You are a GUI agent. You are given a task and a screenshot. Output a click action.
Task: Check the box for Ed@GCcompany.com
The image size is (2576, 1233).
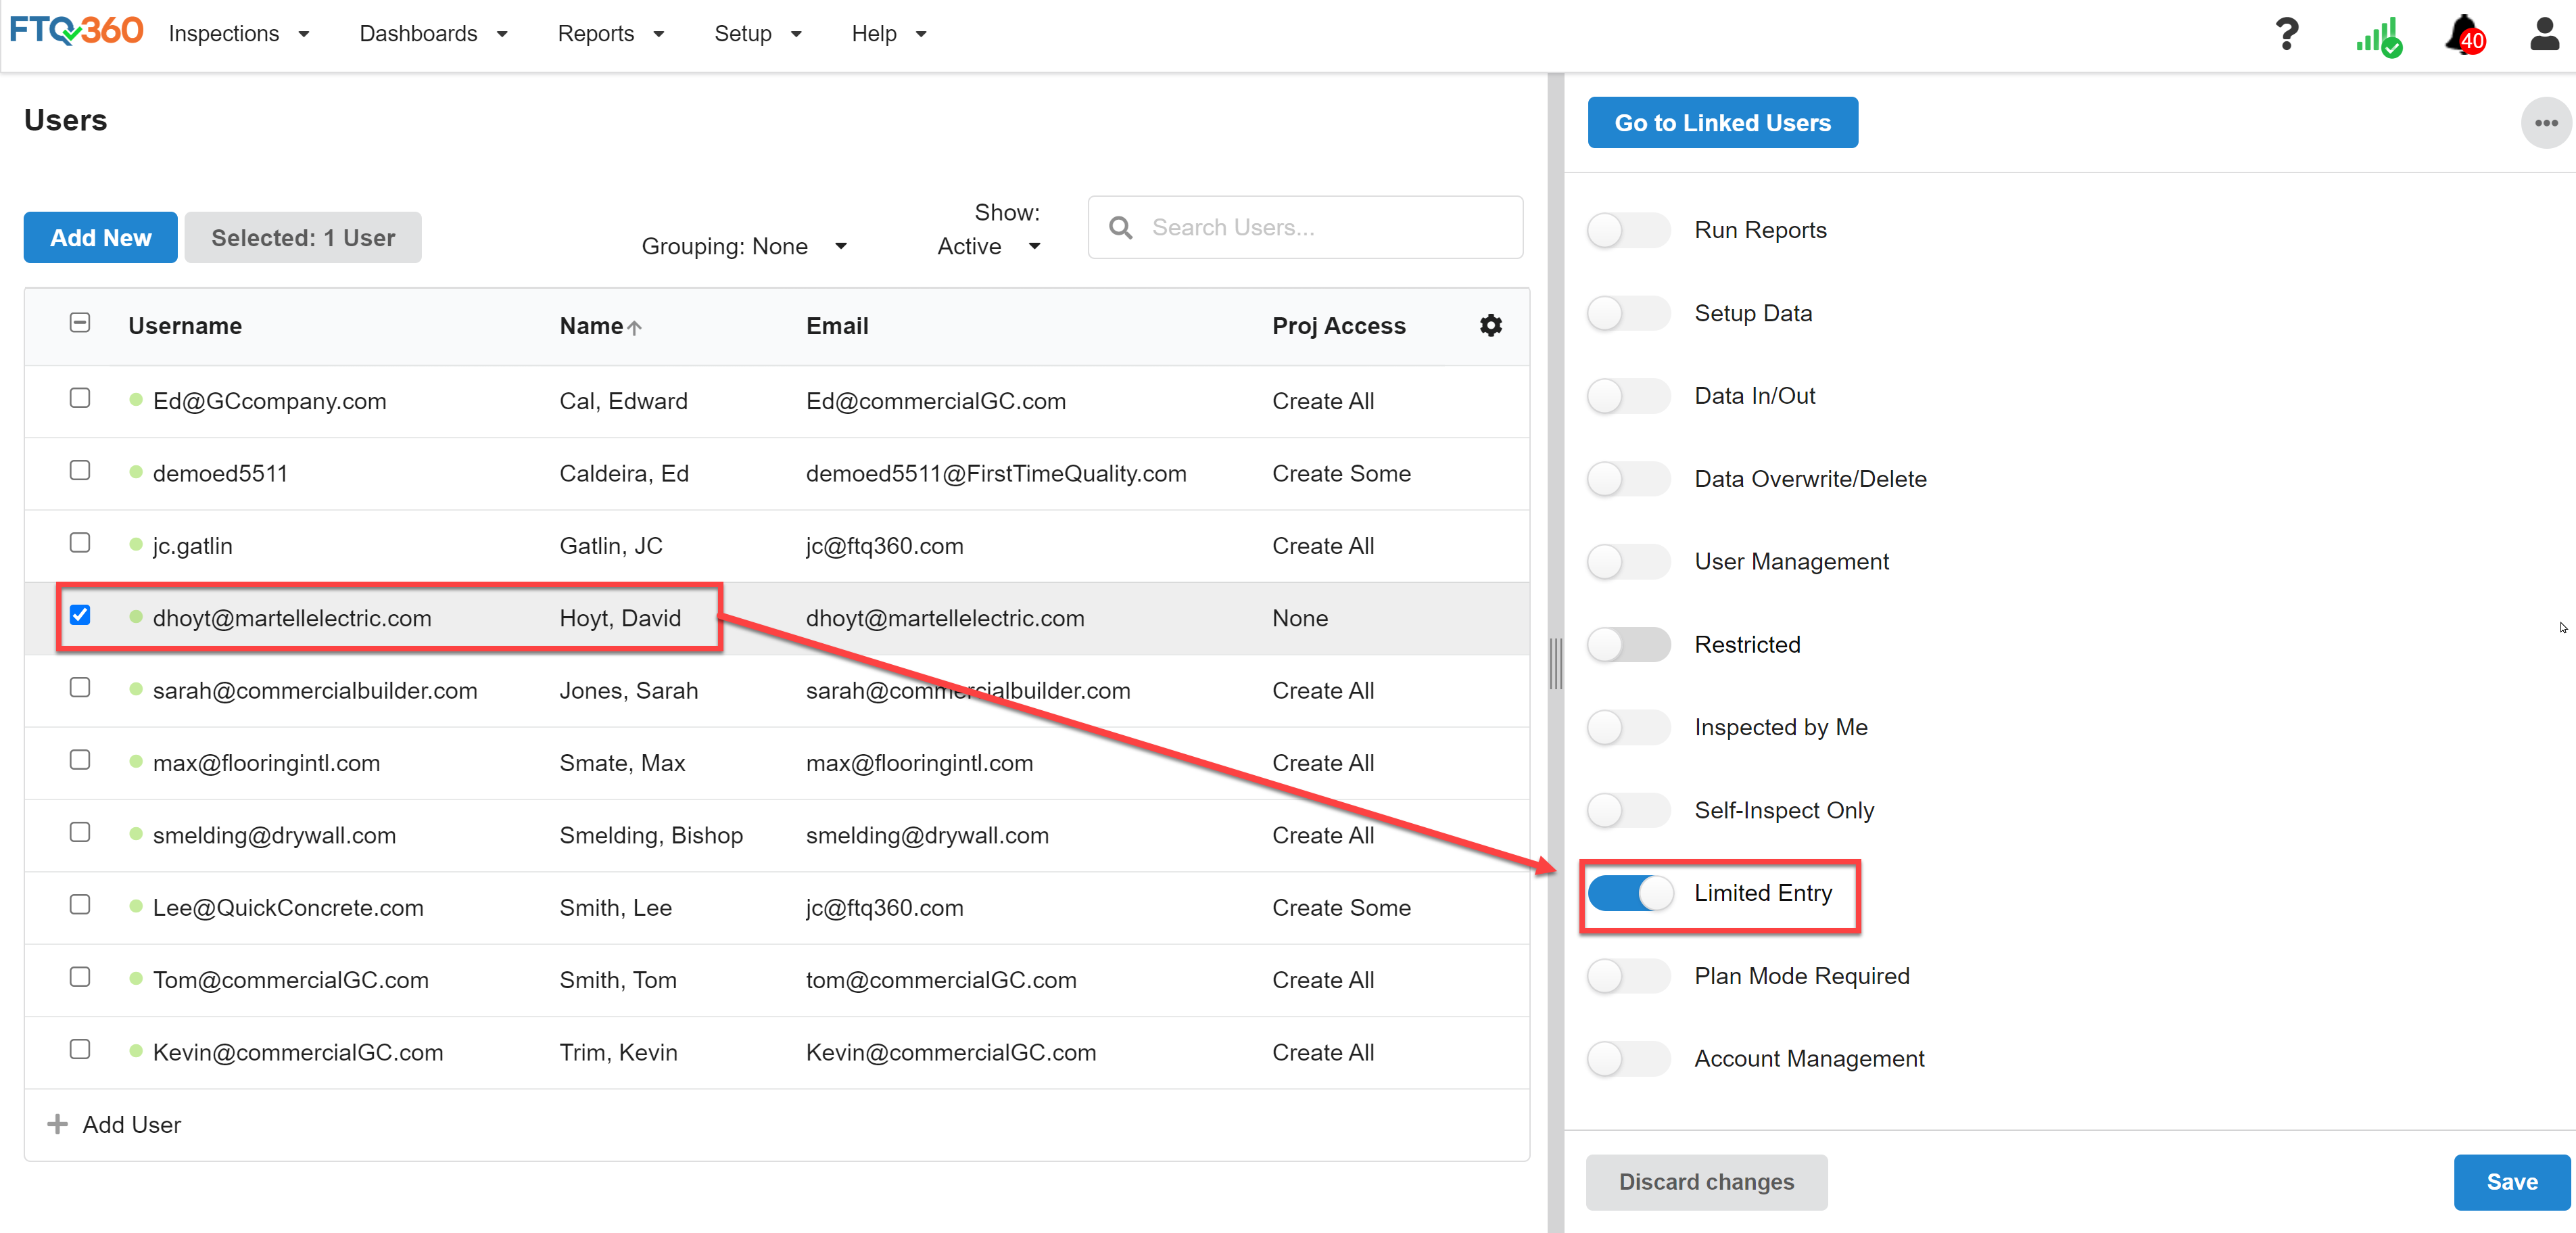pos(80,398)
